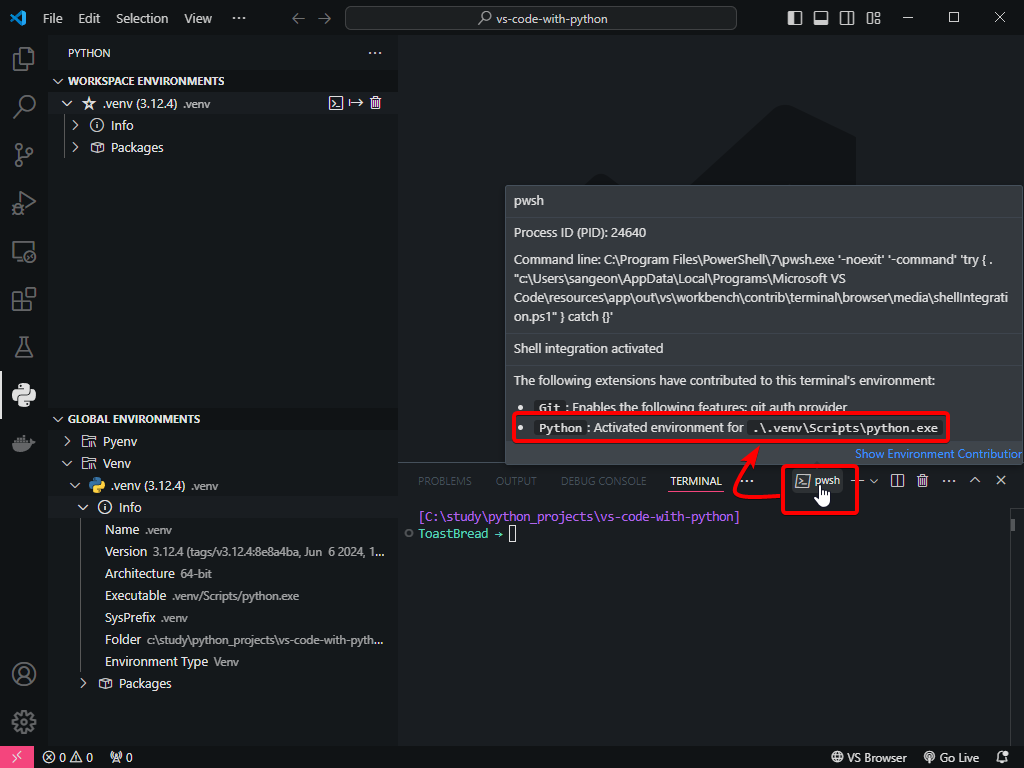Open the Extensions view

(x=24, y=299)
